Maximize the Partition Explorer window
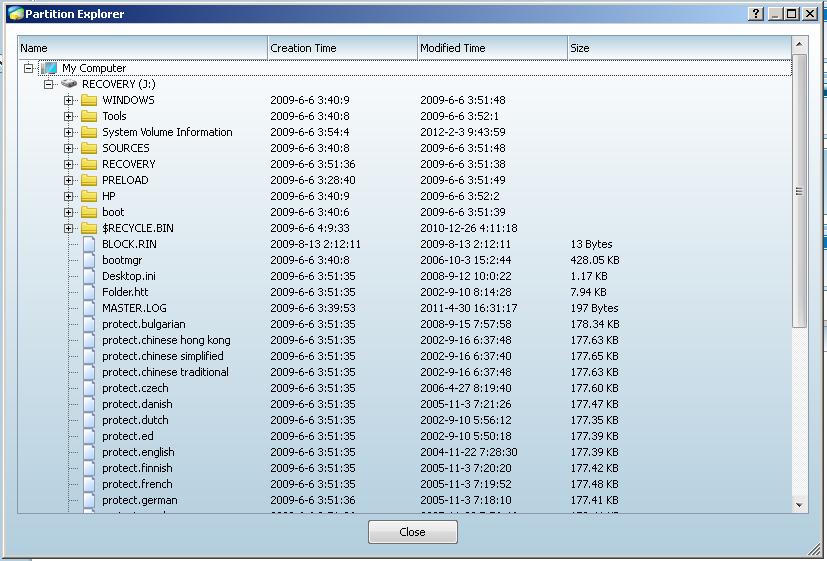827x561 pixels. pyautogui.click(x=792, y=14)
